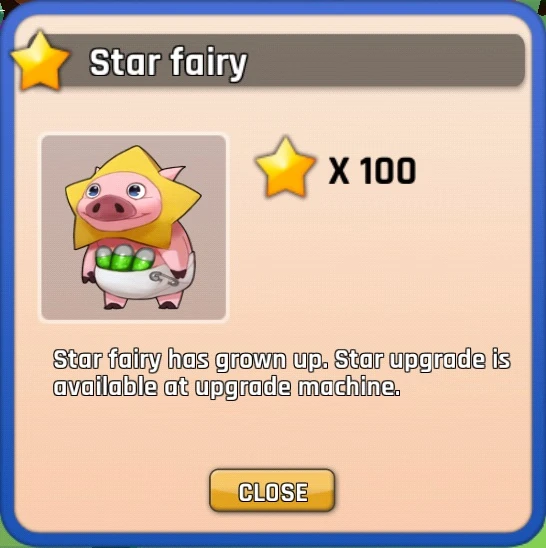This screenshot has height=548, width=546.
Task: Click the safety pin on the diaper
Action: point(163,279)
